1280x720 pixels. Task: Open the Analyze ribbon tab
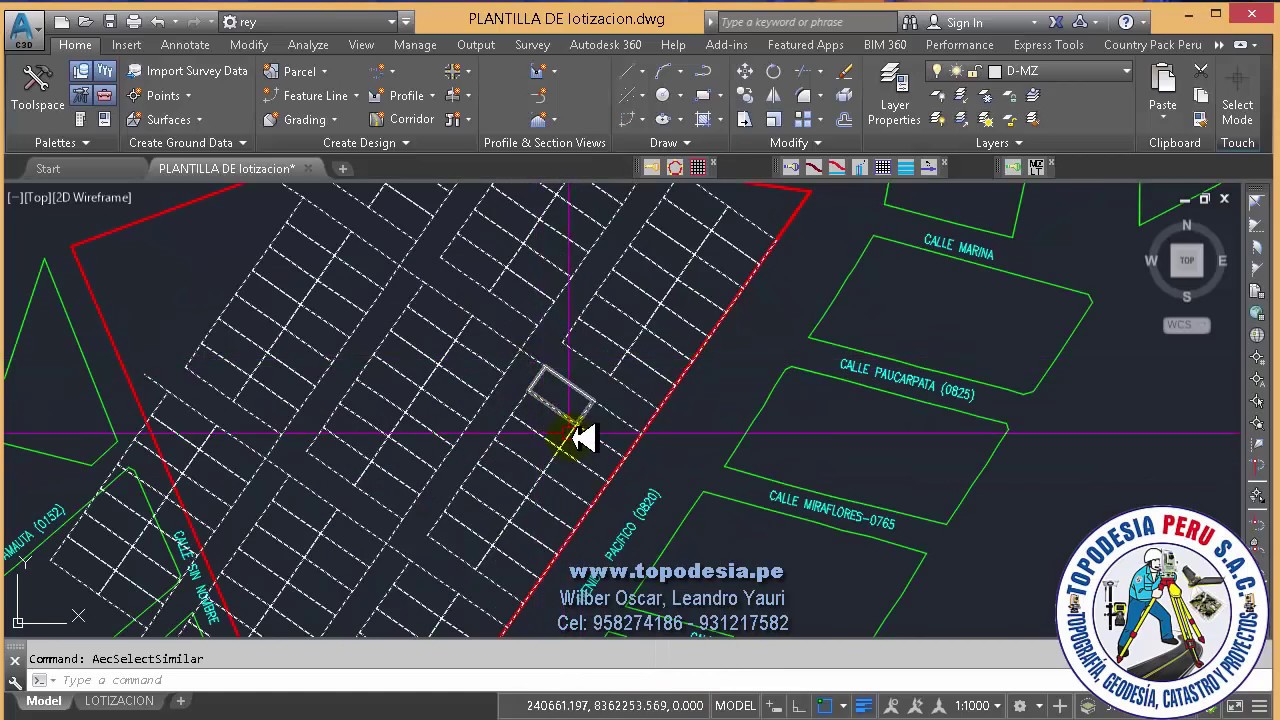coord(308,45)
